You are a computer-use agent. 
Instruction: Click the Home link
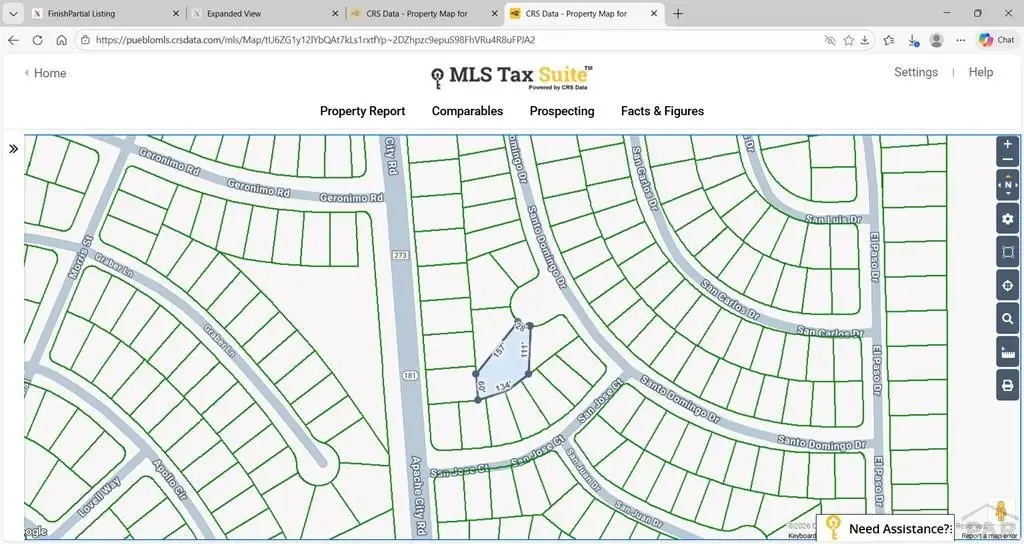[x=45, y=73]
